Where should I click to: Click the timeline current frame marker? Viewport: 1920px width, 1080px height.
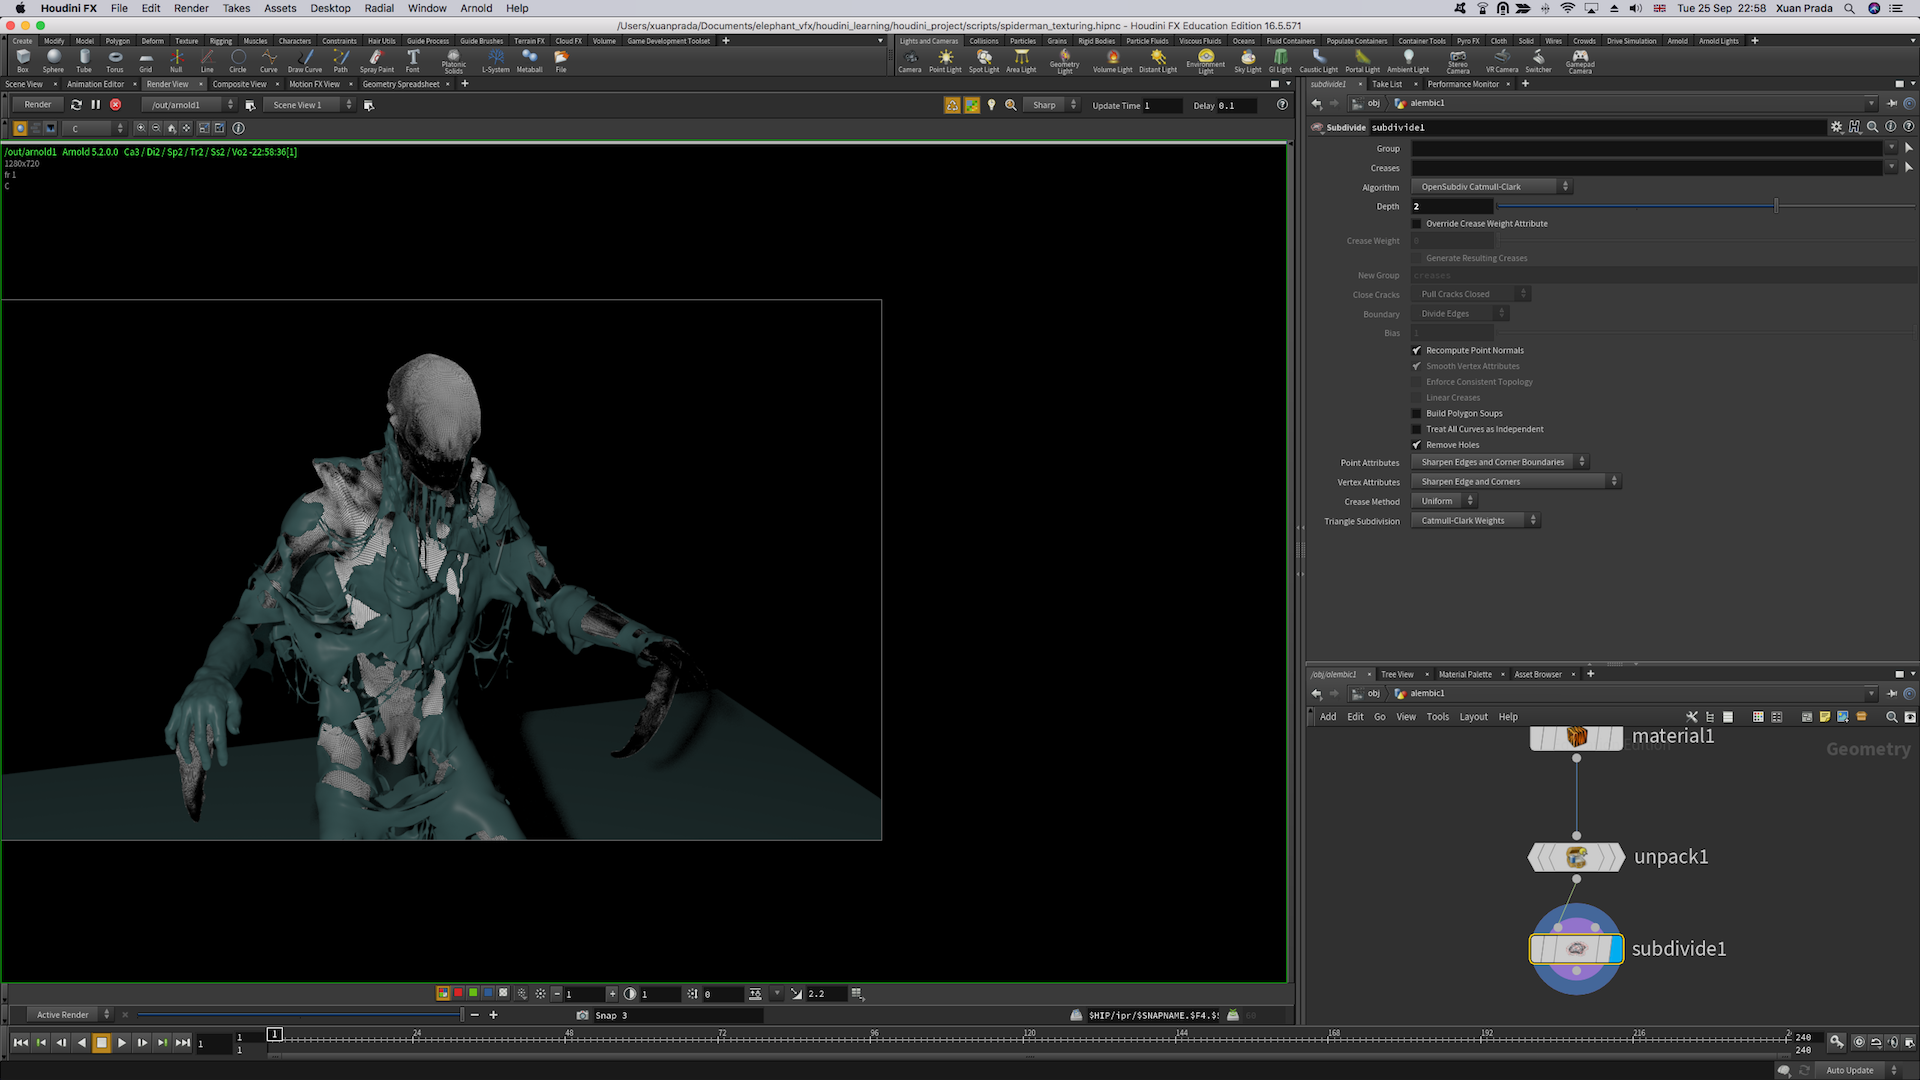[x=275, y=1034]
